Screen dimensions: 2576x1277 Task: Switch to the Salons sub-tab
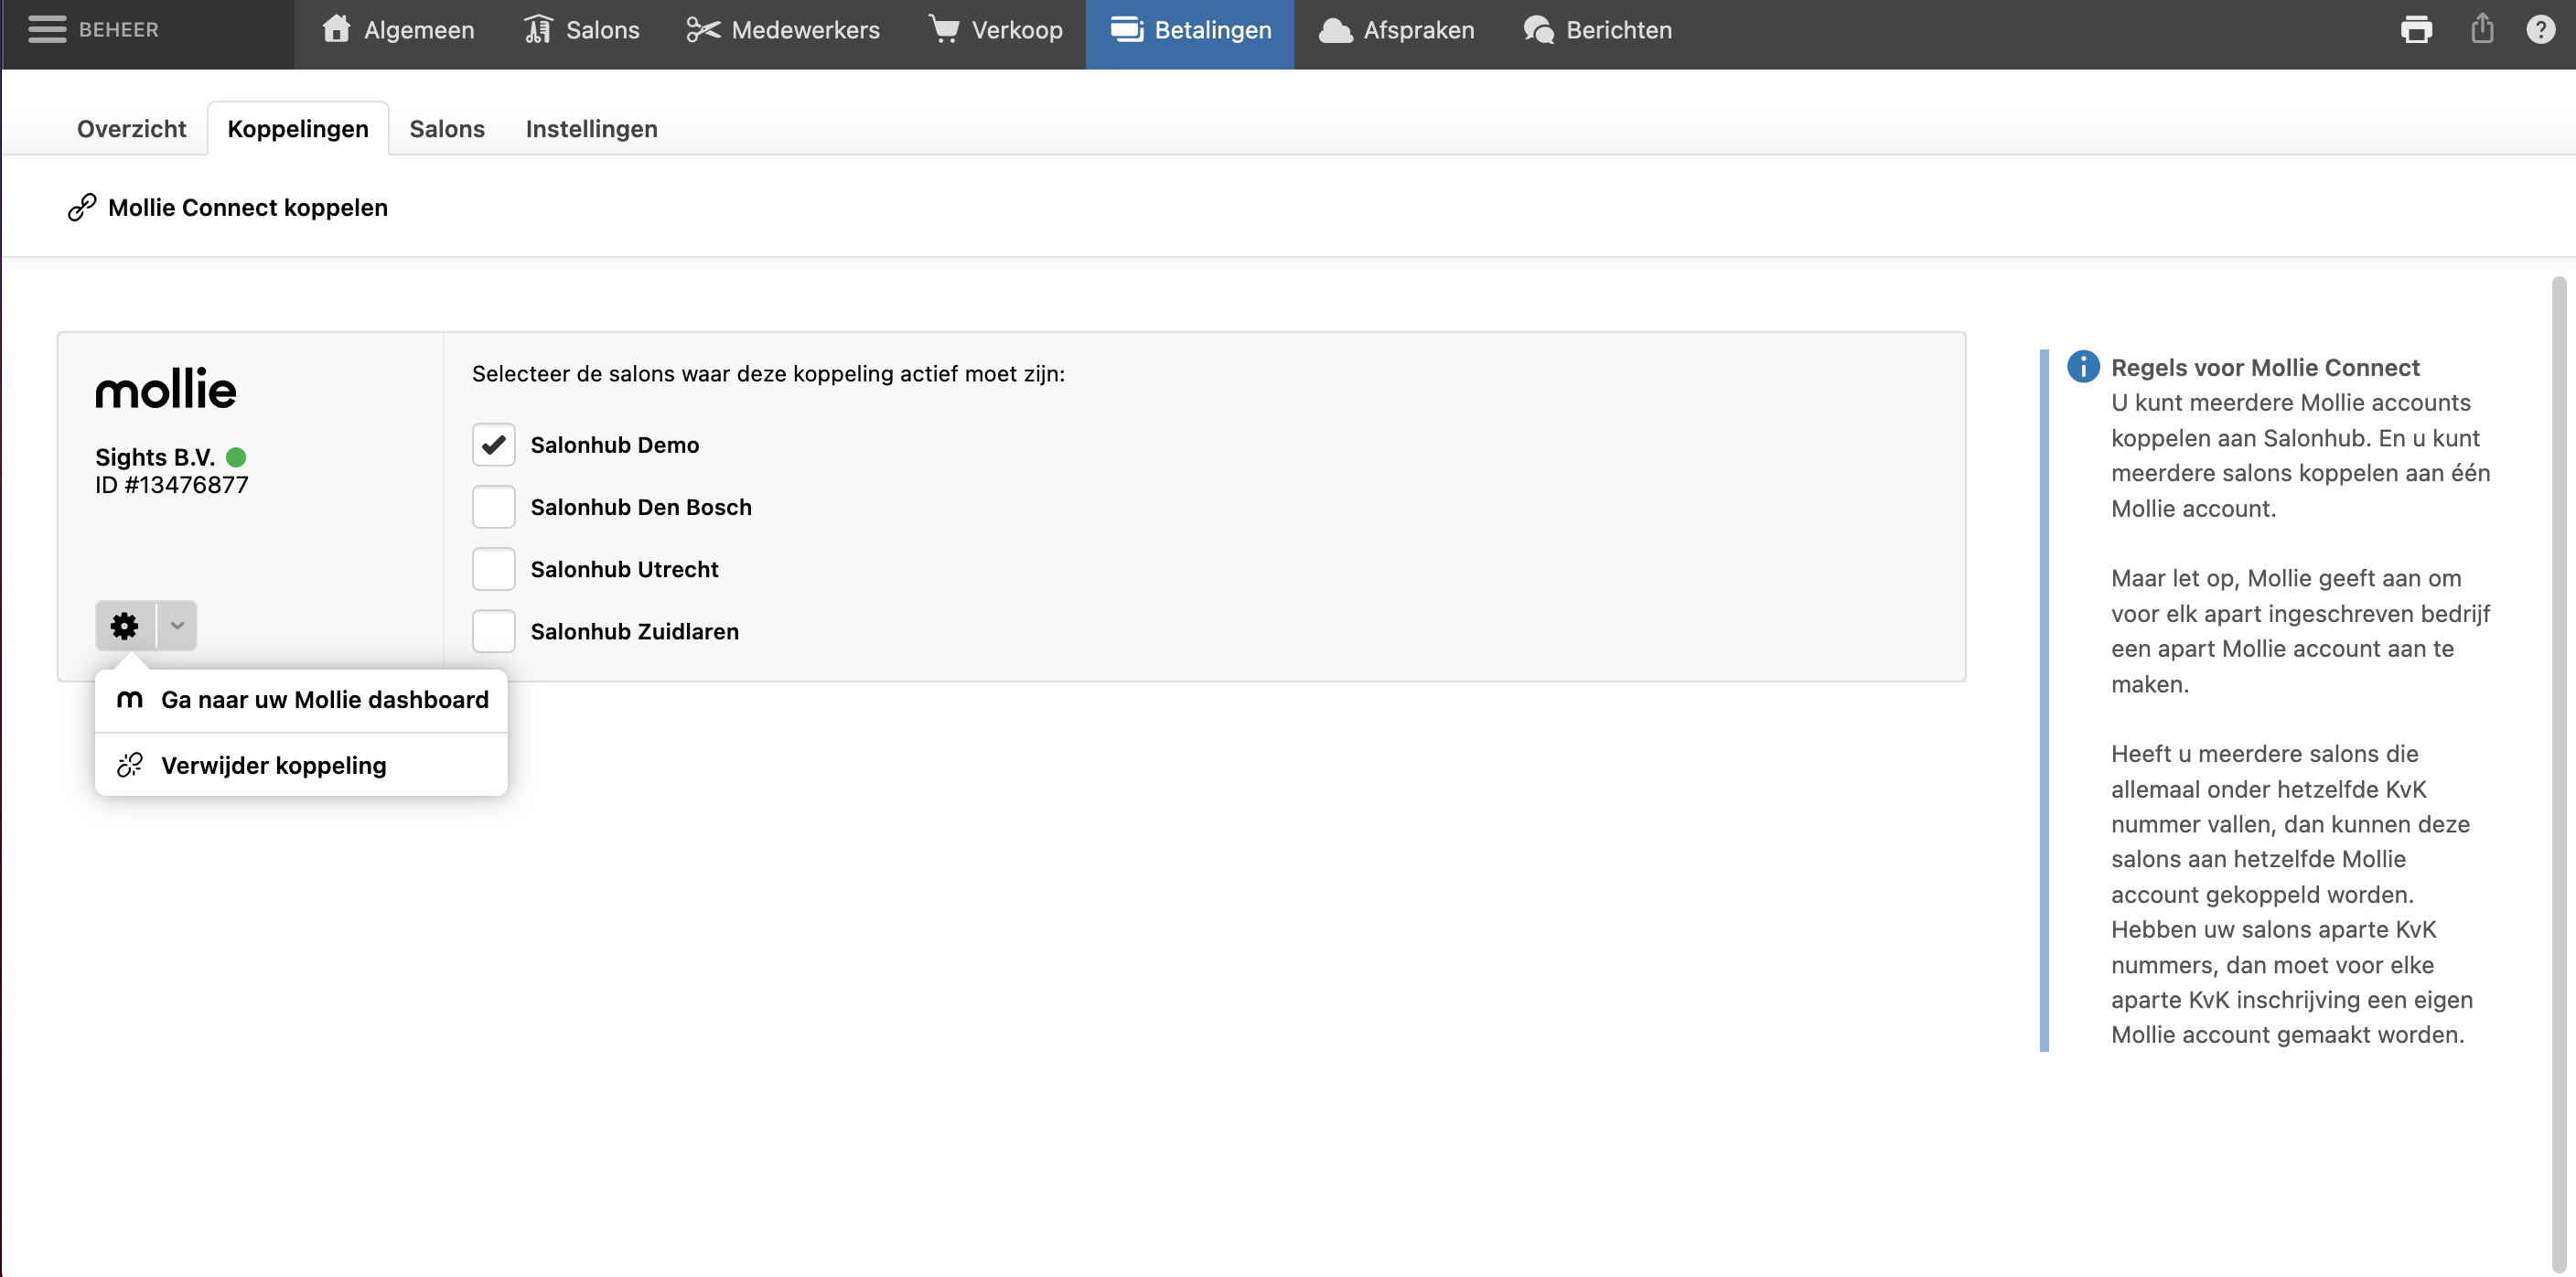click(447, 129)
